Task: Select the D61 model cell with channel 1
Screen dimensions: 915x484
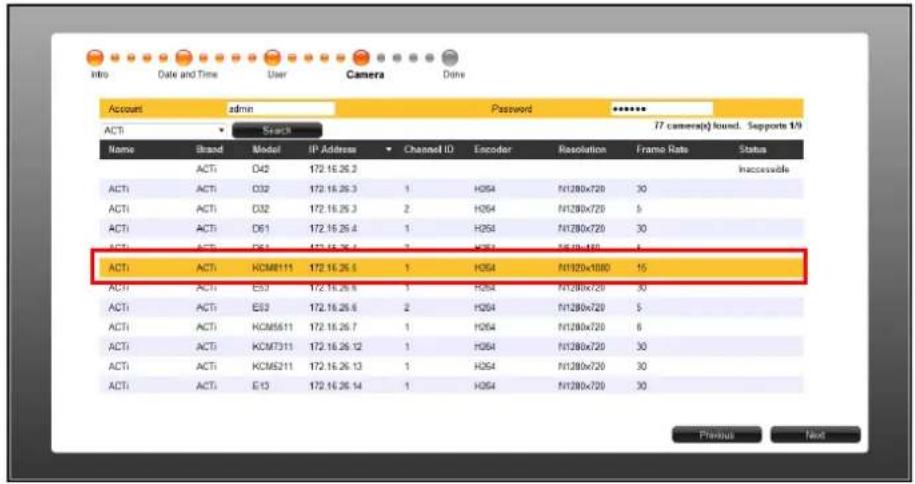Action: coord(261,228)
